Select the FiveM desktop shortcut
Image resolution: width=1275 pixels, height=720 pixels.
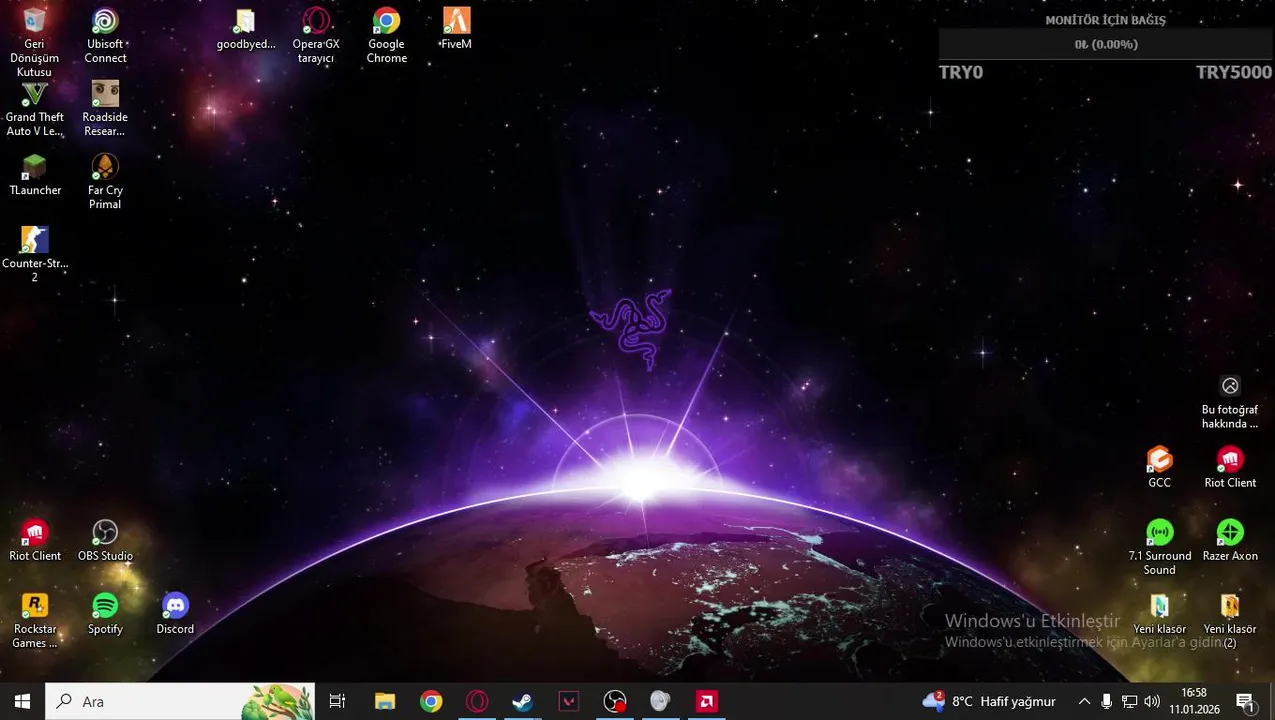[456, 29]
